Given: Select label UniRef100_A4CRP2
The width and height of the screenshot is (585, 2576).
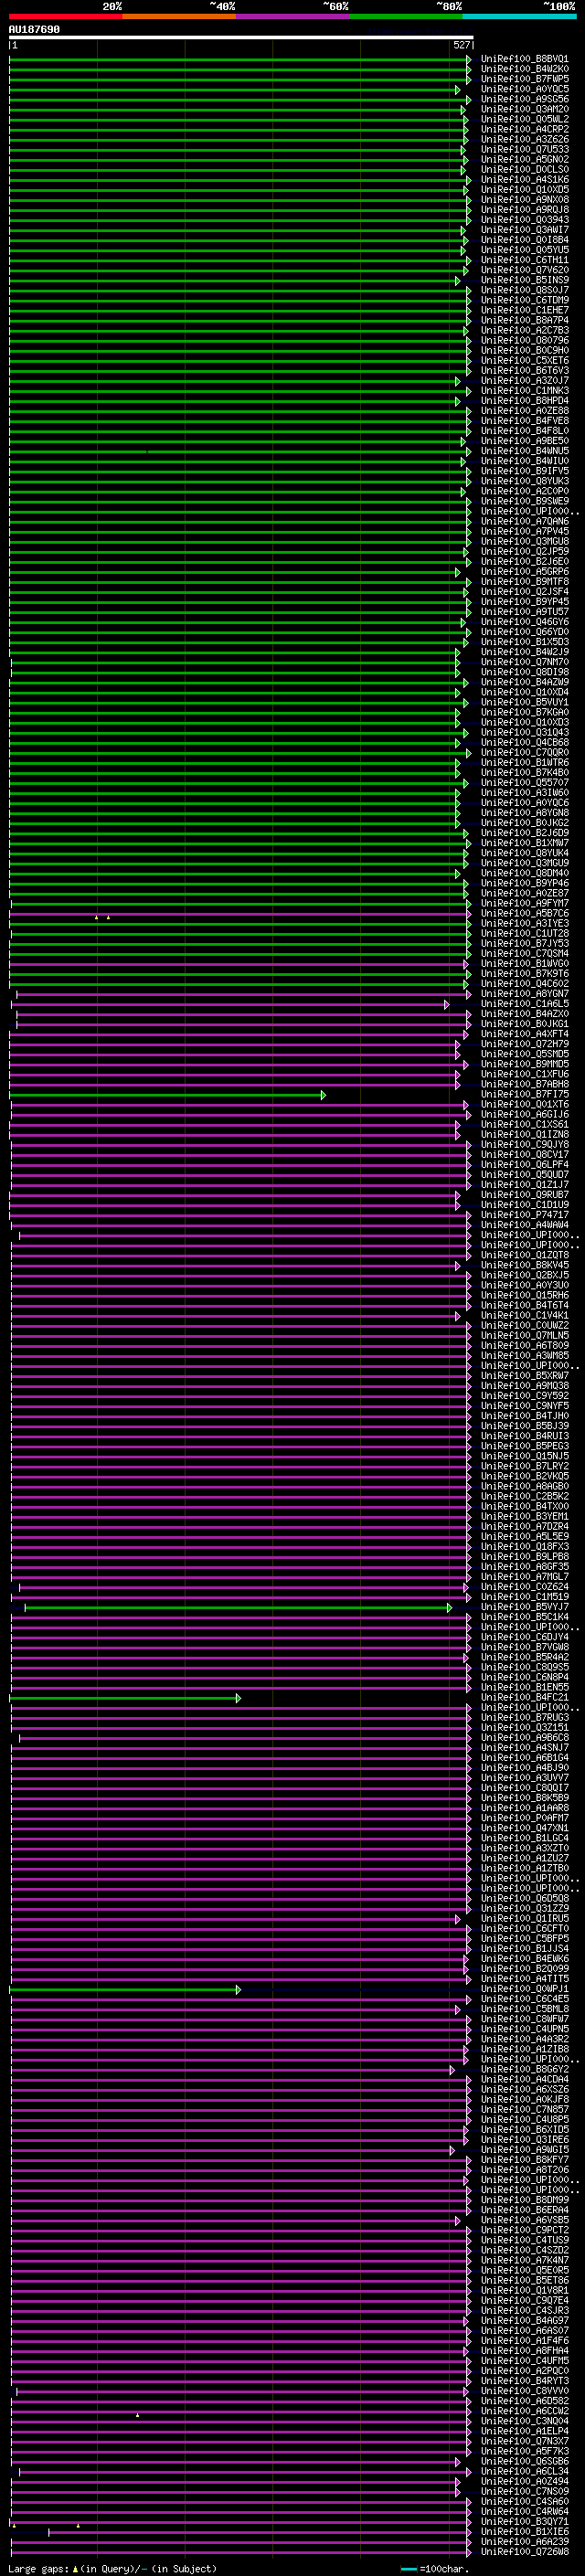Looking at the screenshot, I should [524, 129].
